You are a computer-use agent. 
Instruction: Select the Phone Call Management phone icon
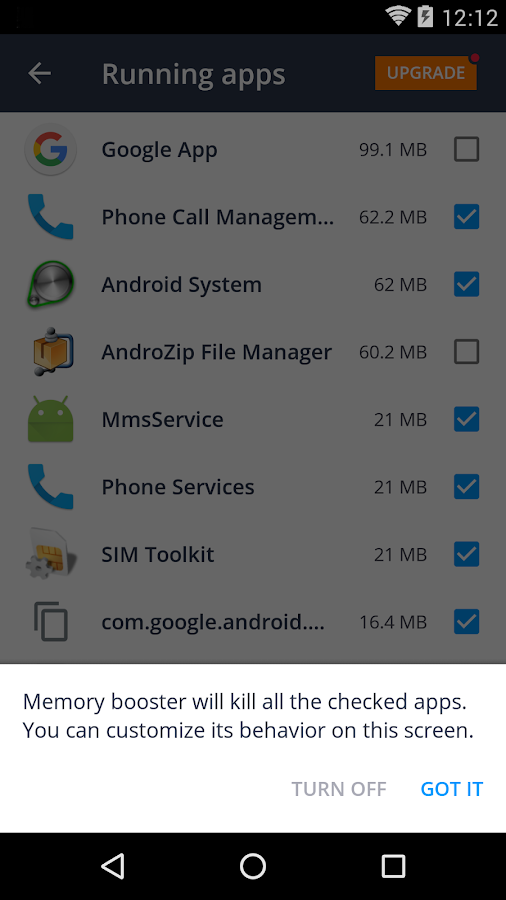(x=50, y=217)
